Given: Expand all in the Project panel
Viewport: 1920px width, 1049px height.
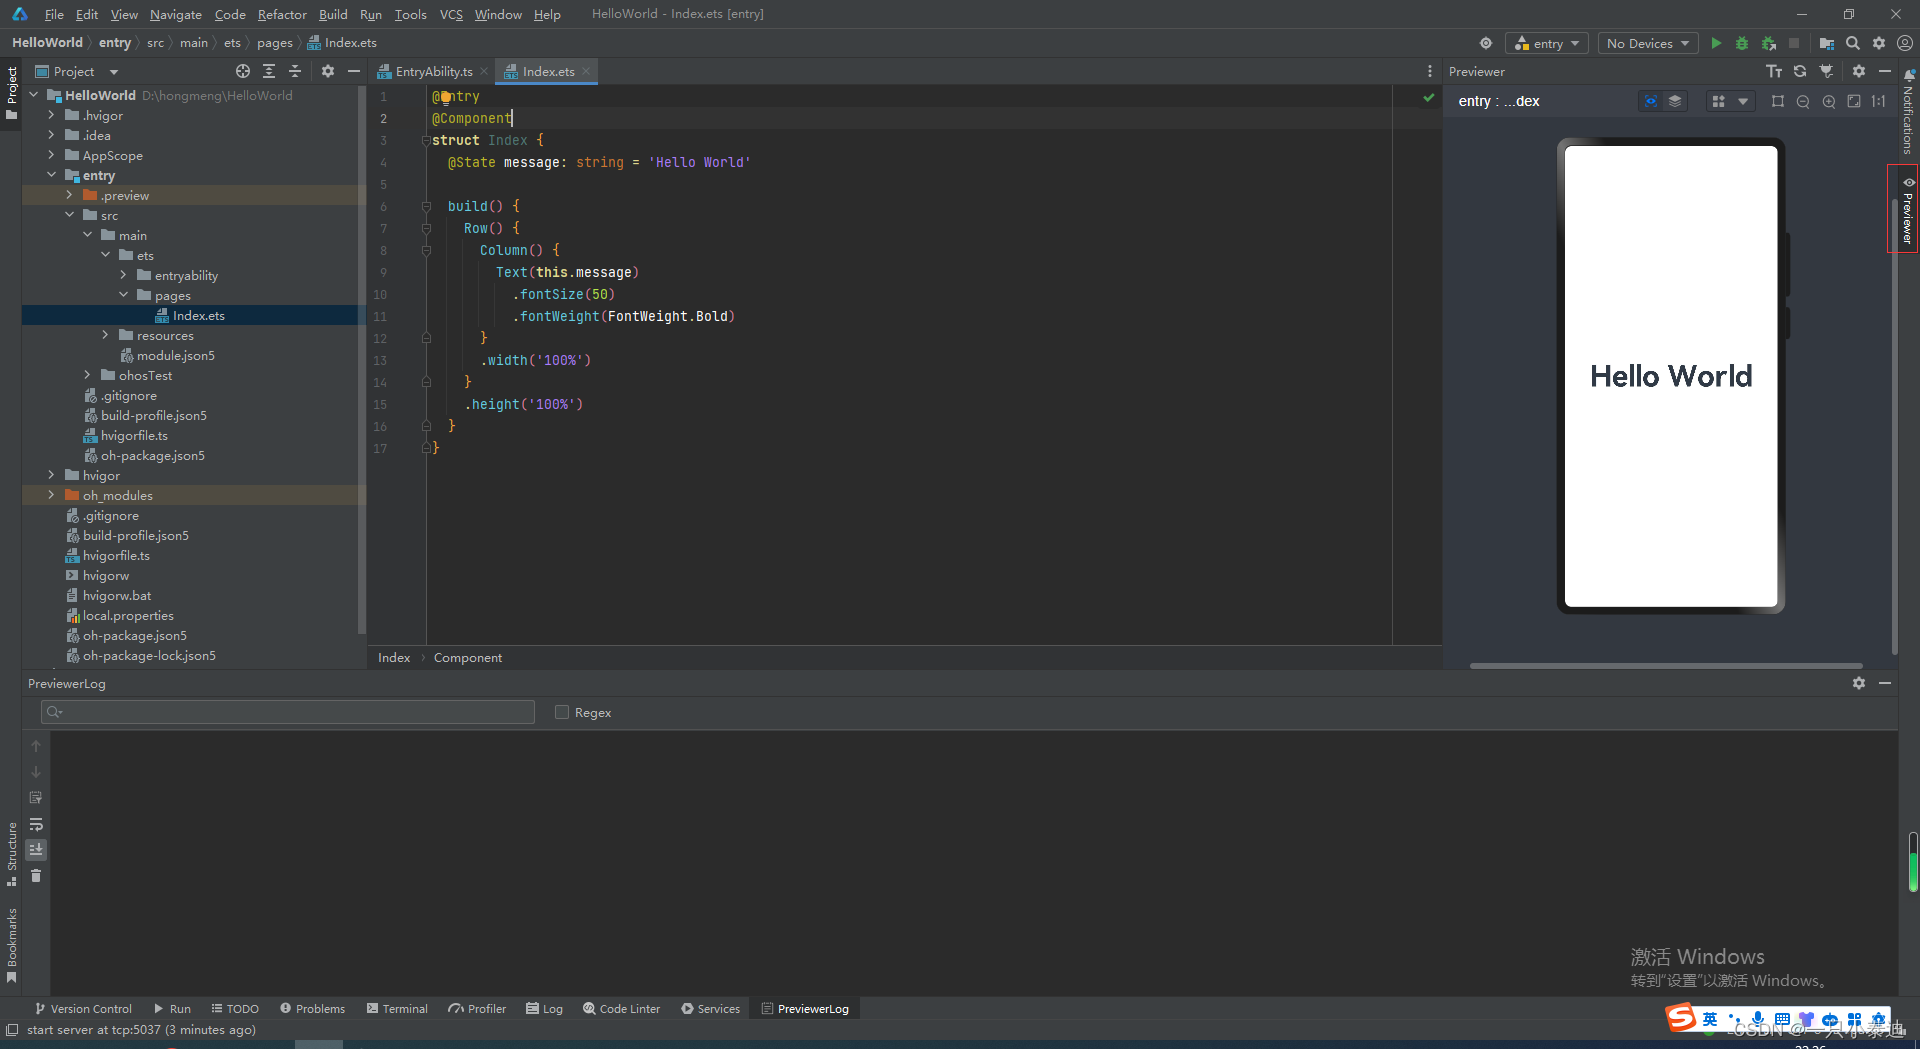Looking at the screenshot, I should click(269, 71).
